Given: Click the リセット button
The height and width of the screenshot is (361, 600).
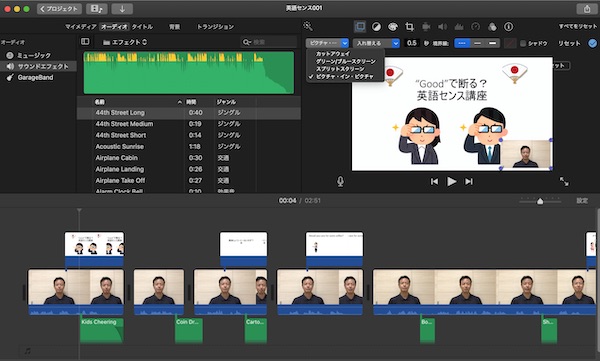Looking at the screenshot, I should (569, 43).
